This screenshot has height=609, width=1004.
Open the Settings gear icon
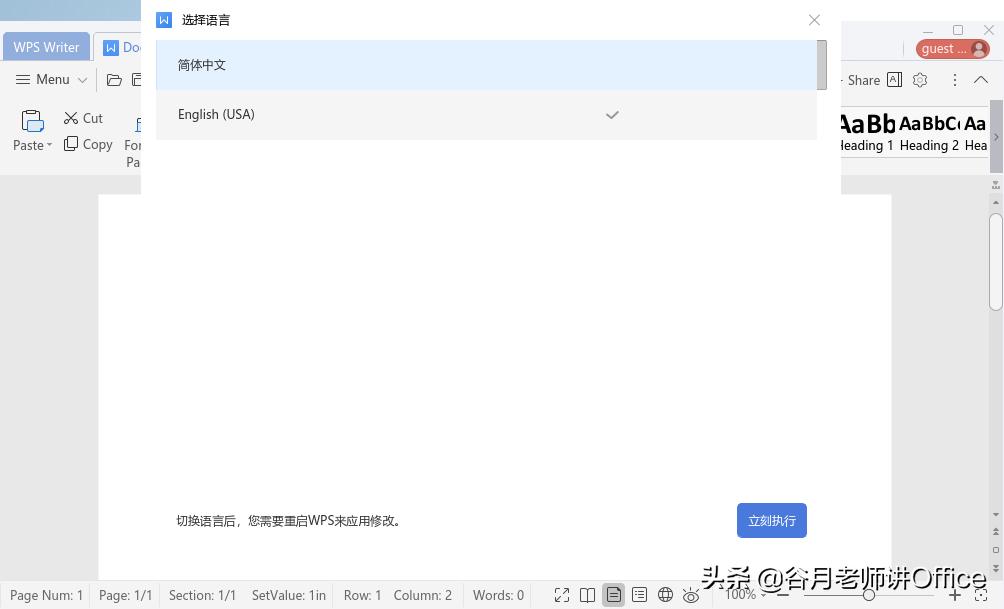[x=919, y=80]
